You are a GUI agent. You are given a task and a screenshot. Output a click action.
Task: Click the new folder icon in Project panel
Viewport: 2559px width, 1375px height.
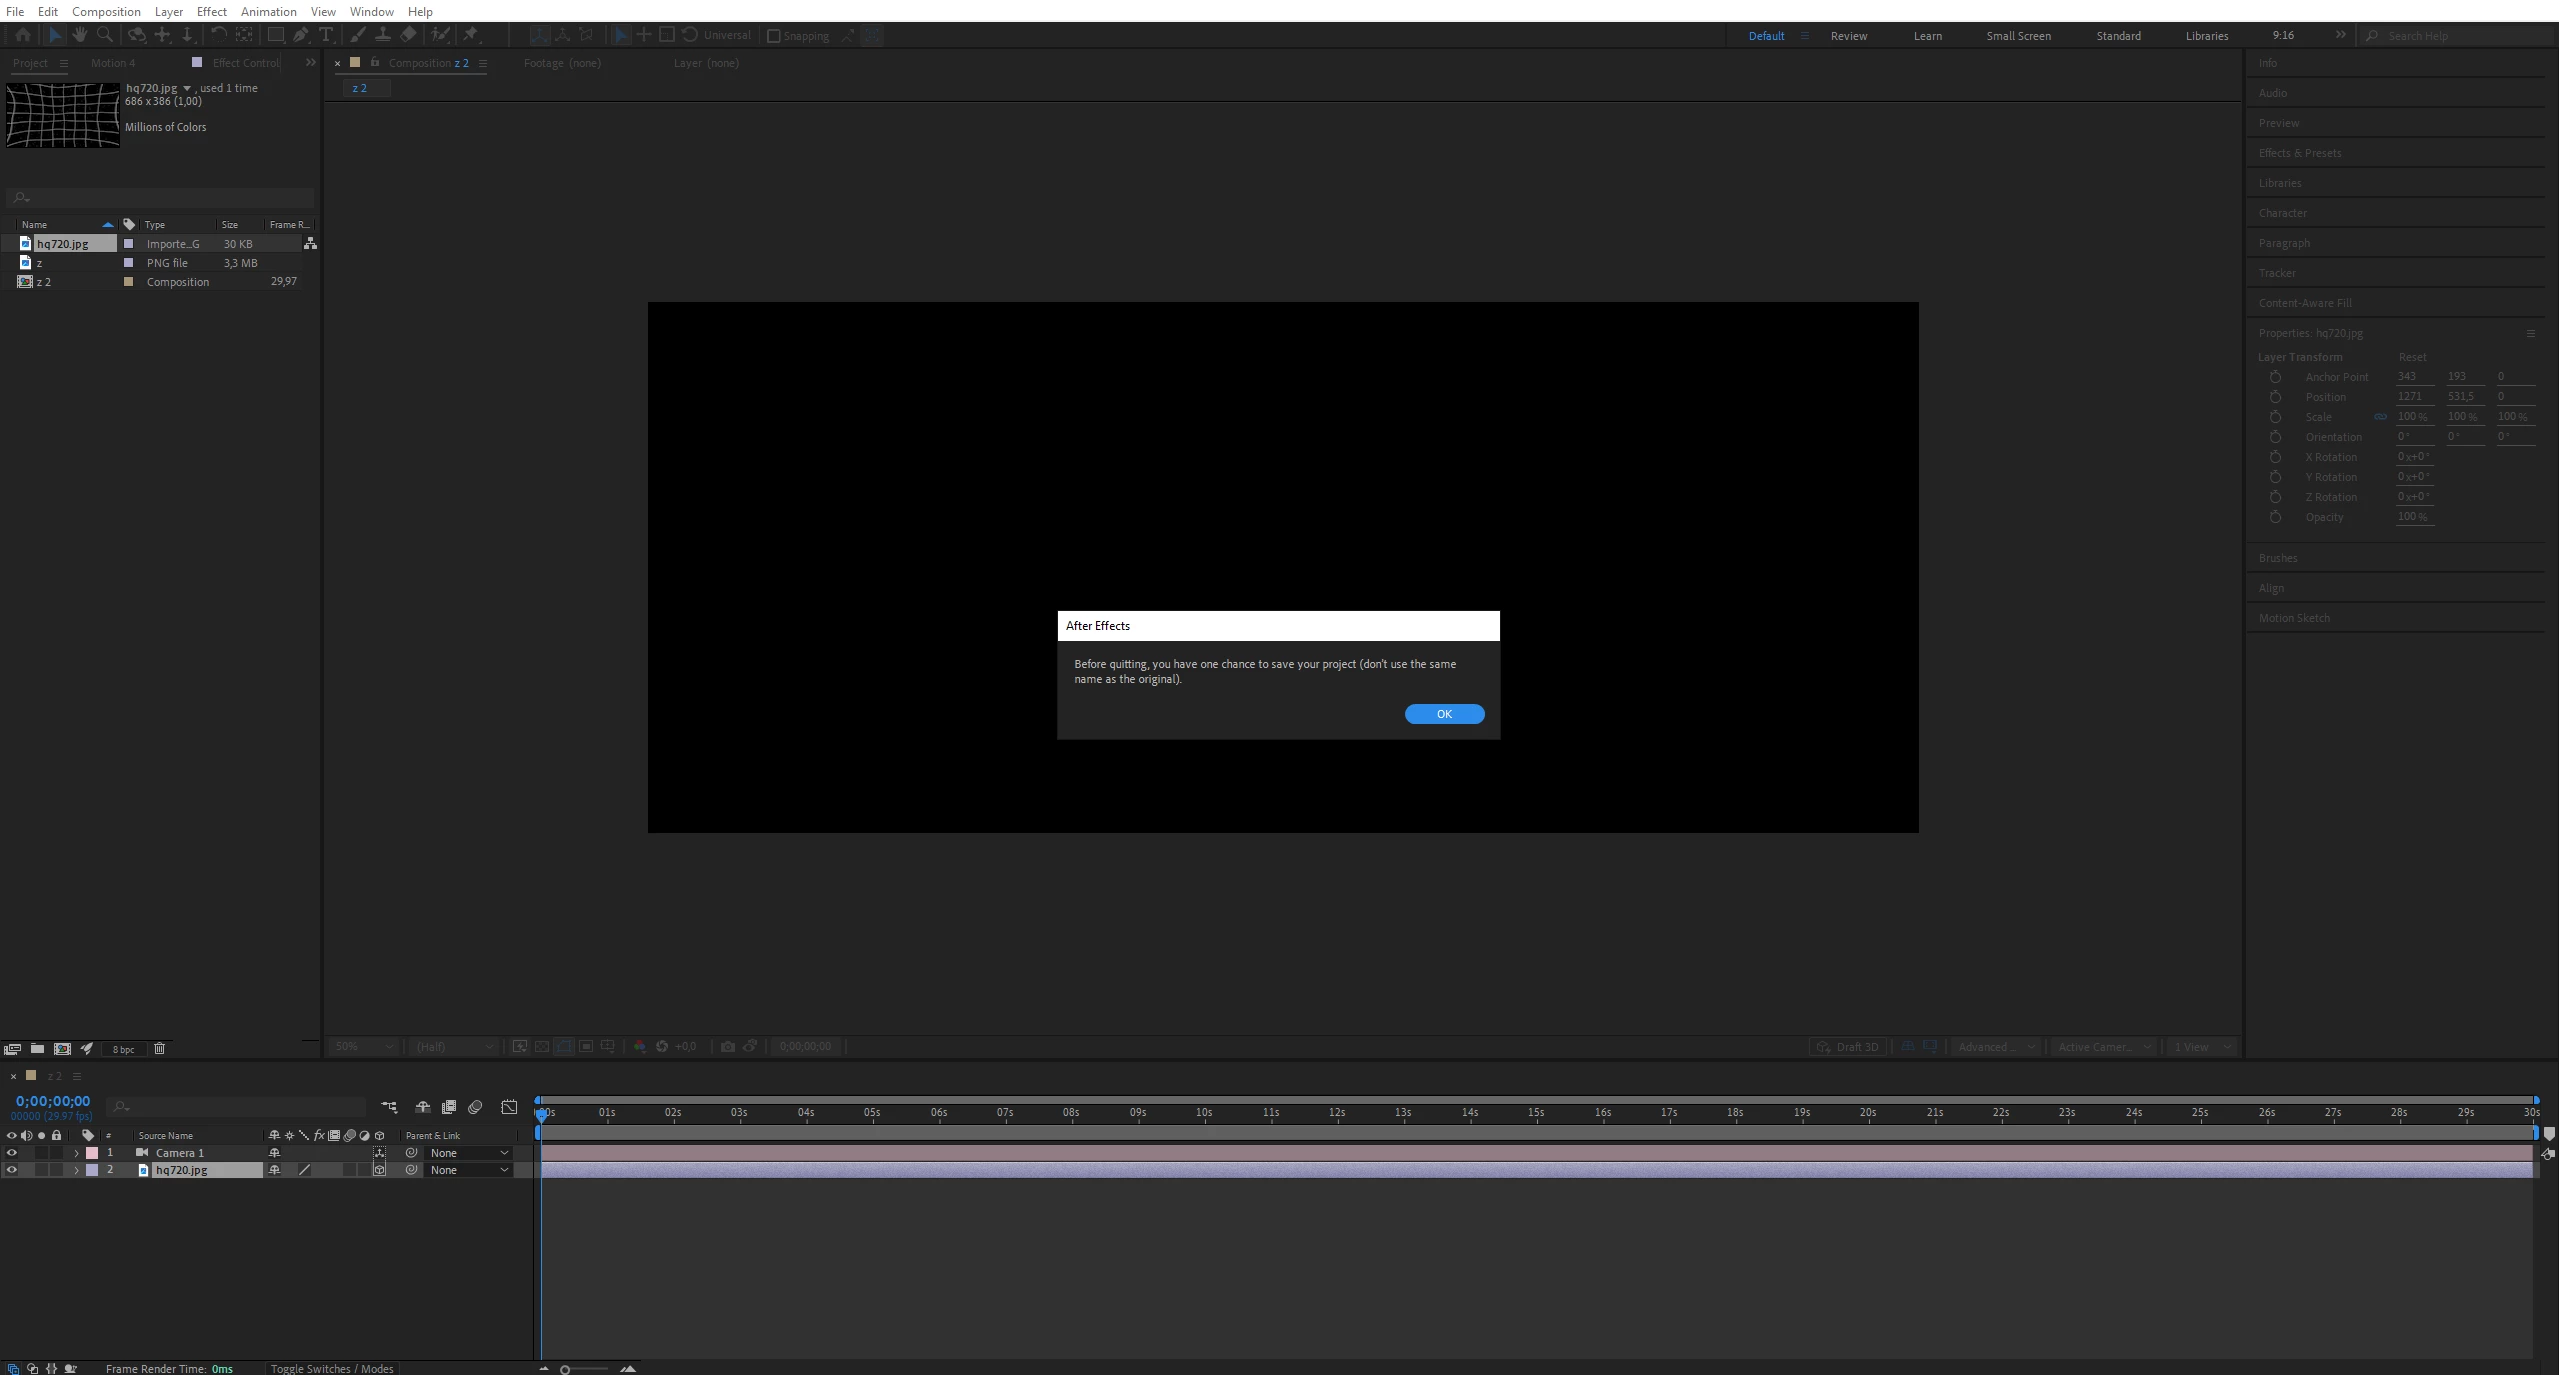coord(37,1048)
